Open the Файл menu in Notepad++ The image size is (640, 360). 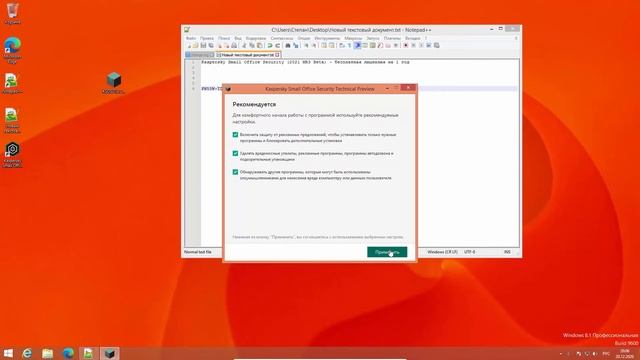pos(191,38)
